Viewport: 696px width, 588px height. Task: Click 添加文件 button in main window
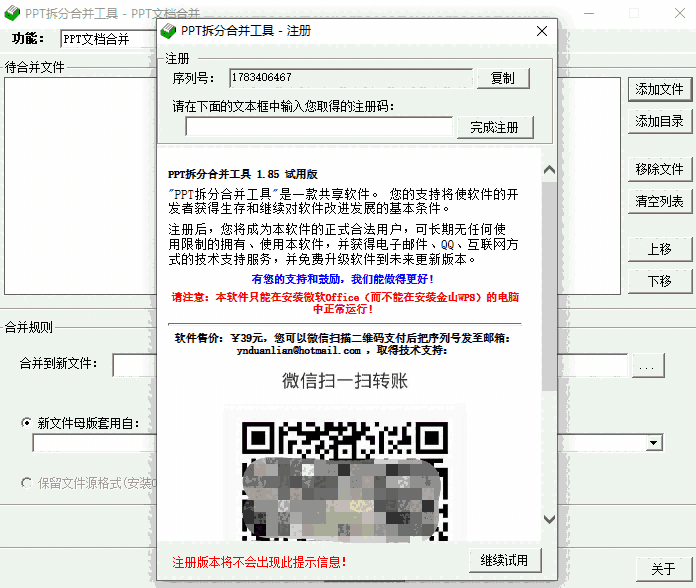660,90
